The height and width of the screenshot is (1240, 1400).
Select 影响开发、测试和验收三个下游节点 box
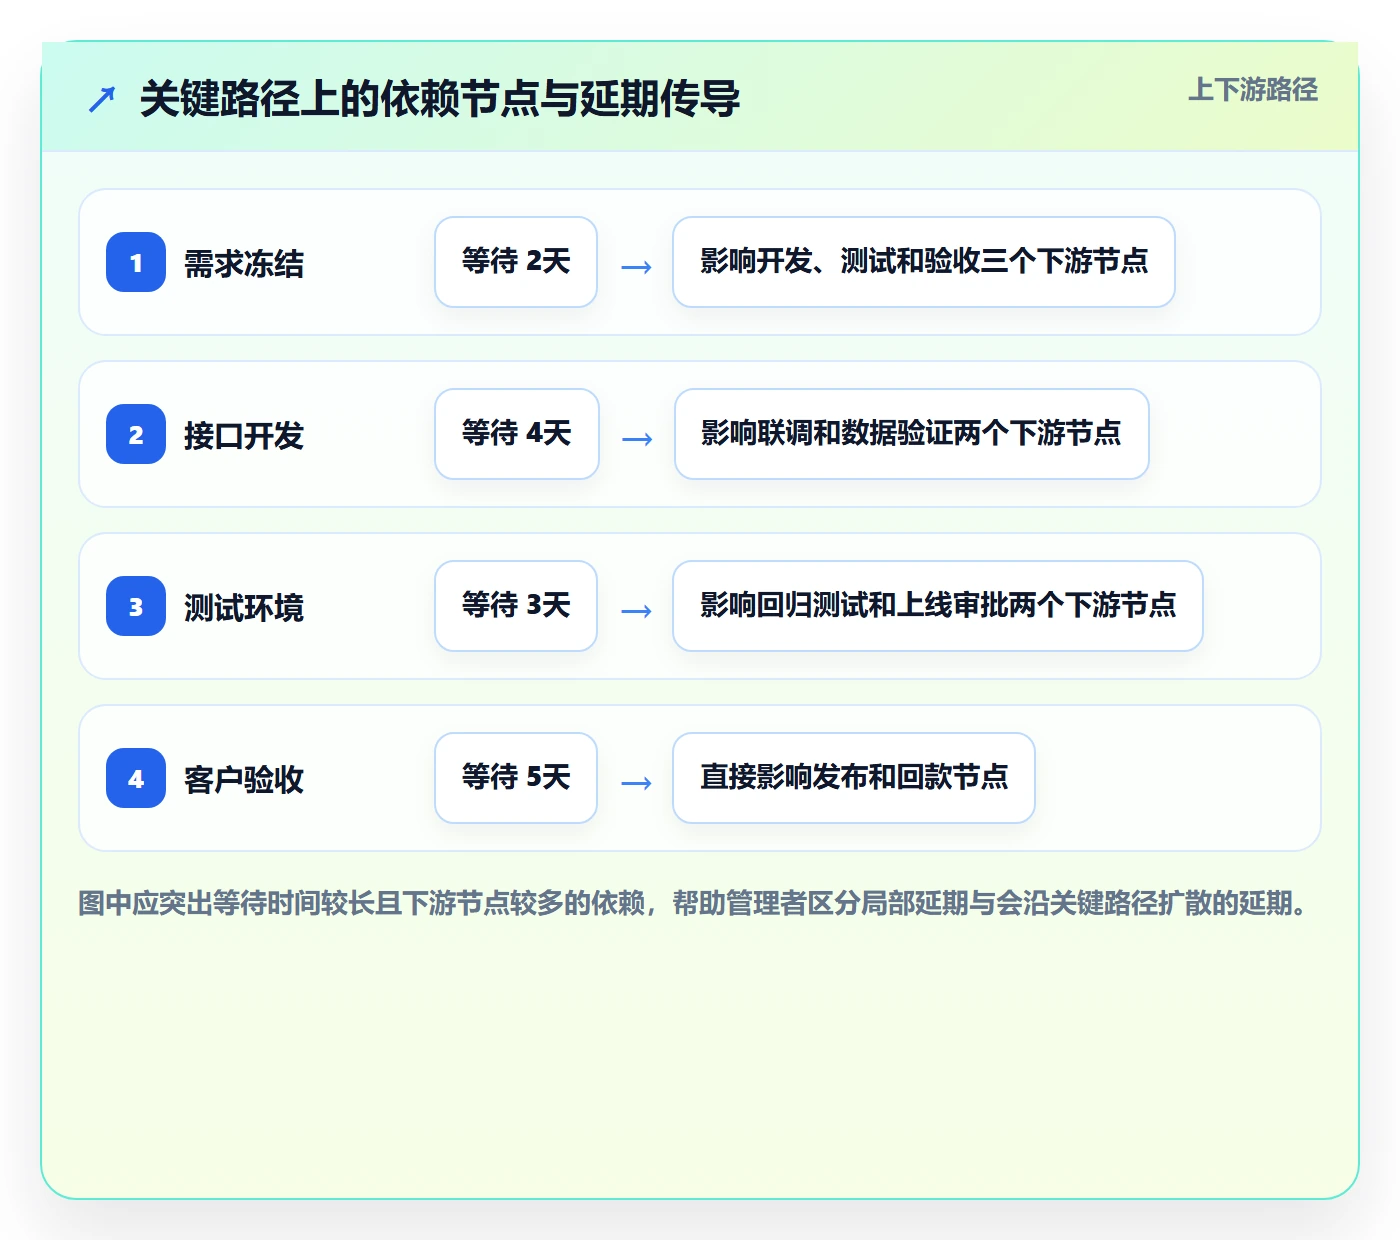pyautogui.click(x=924, y=262)
